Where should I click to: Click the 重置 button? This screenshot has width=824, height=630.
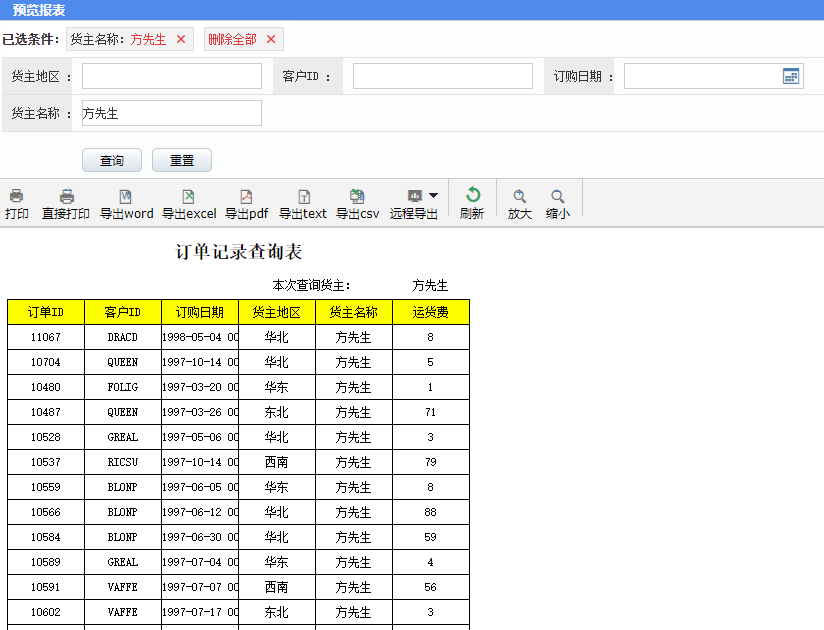click(x=182, y=161)
